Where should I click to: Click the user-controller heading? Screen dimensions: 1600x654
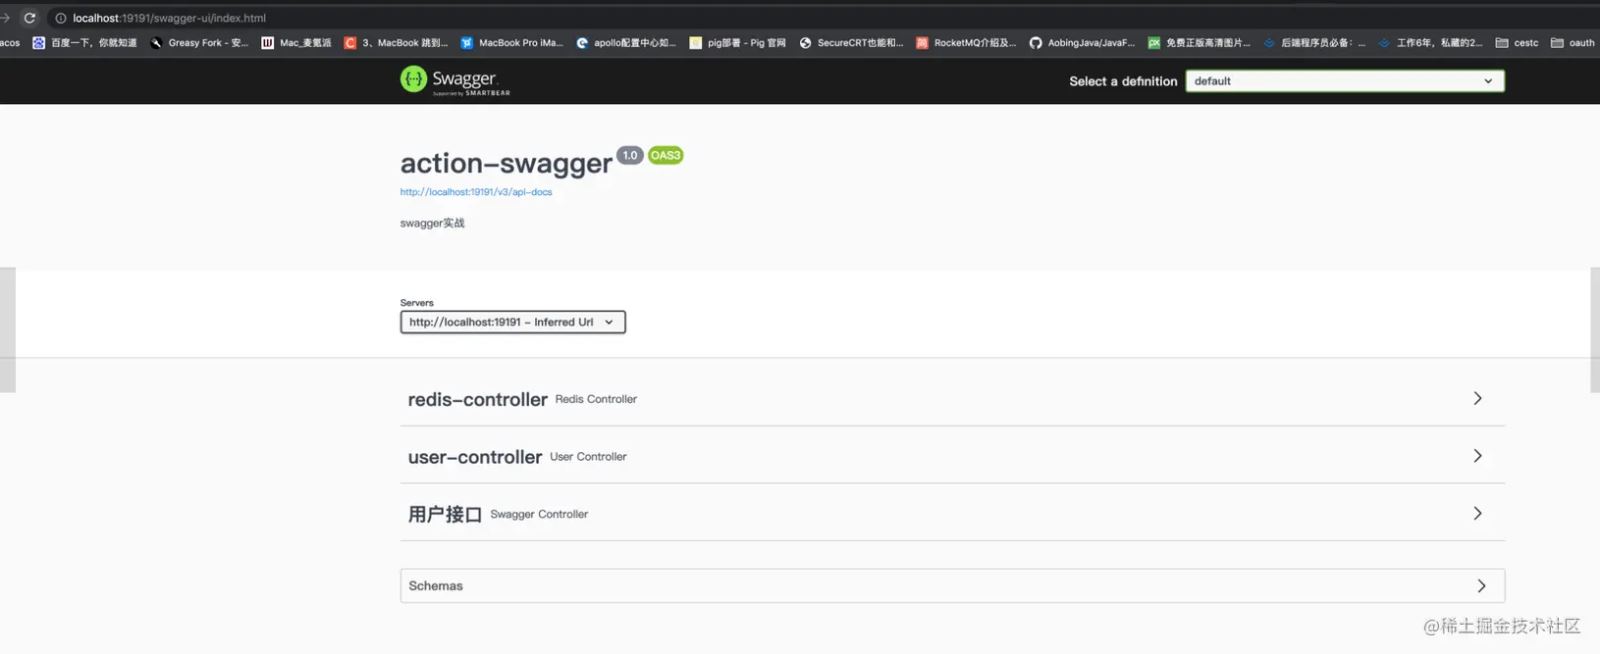pyautogui.click(x=474, y=457)
